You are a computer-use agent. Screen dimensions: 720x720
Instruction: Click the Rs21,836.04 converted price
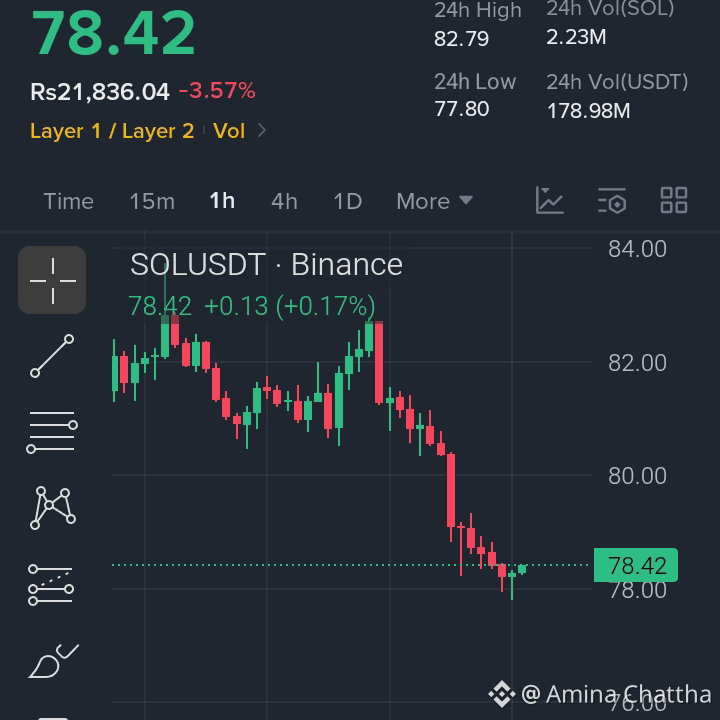[x=100, y=91]
